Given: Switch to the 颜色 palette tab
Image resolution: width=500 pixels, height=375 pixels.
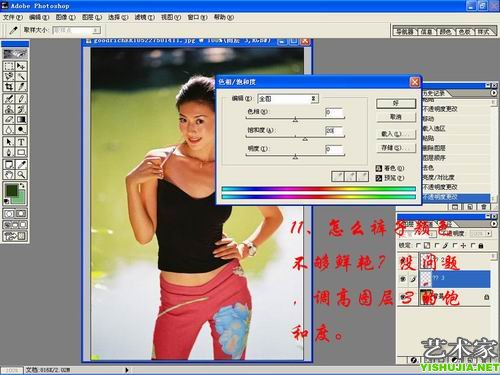Looking at the screenshot, I should coord(445,32).
